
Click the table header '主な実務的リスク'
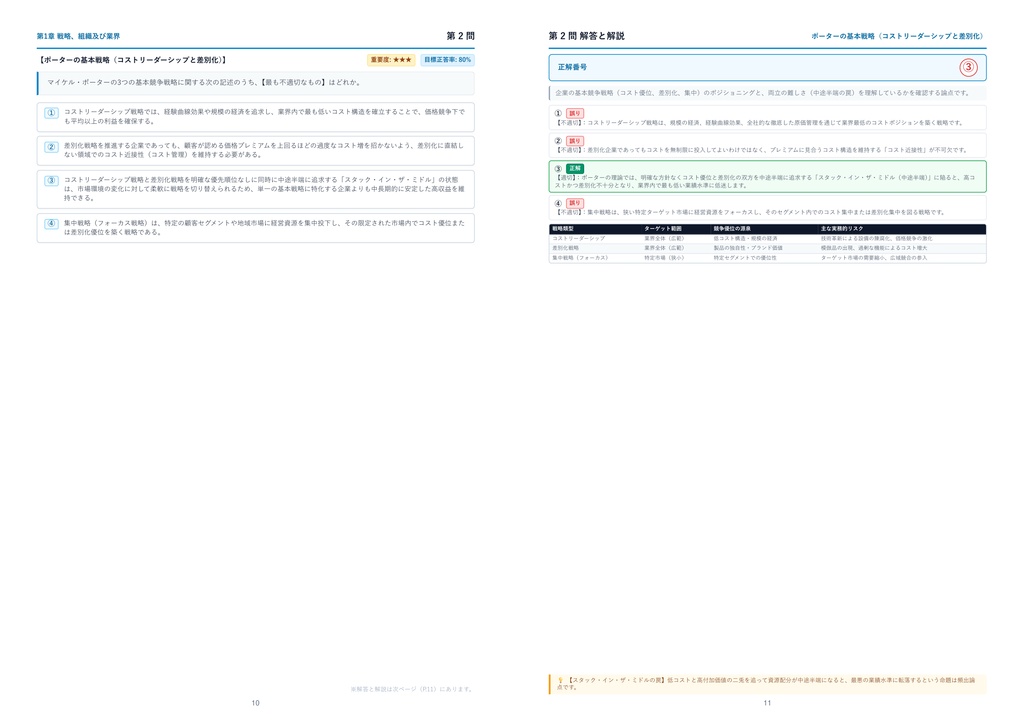[x=842, y=229]
